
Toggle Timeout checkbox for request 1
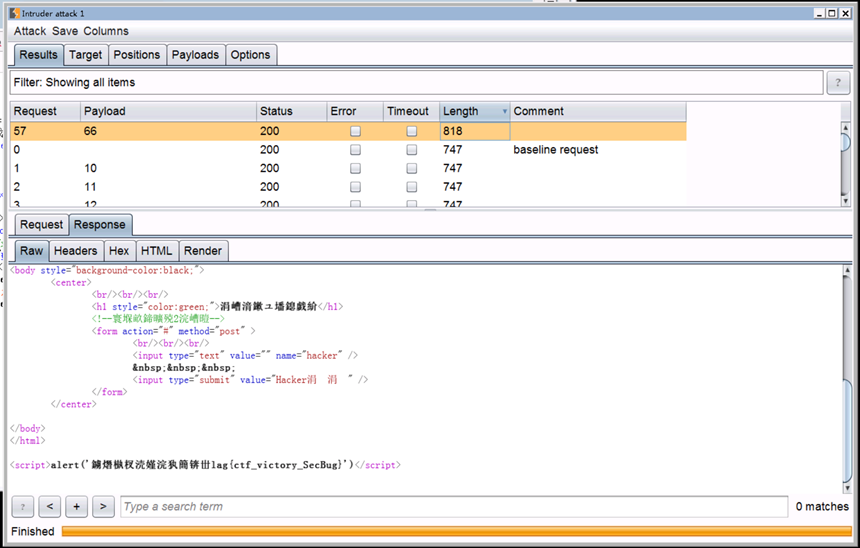click(x=411, y=168)
